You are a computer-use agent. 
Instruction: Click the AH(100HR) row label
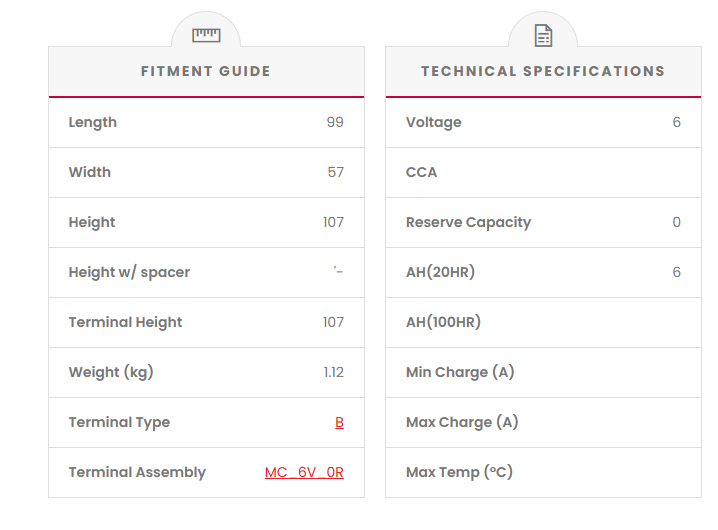click(x=444, y=322)
